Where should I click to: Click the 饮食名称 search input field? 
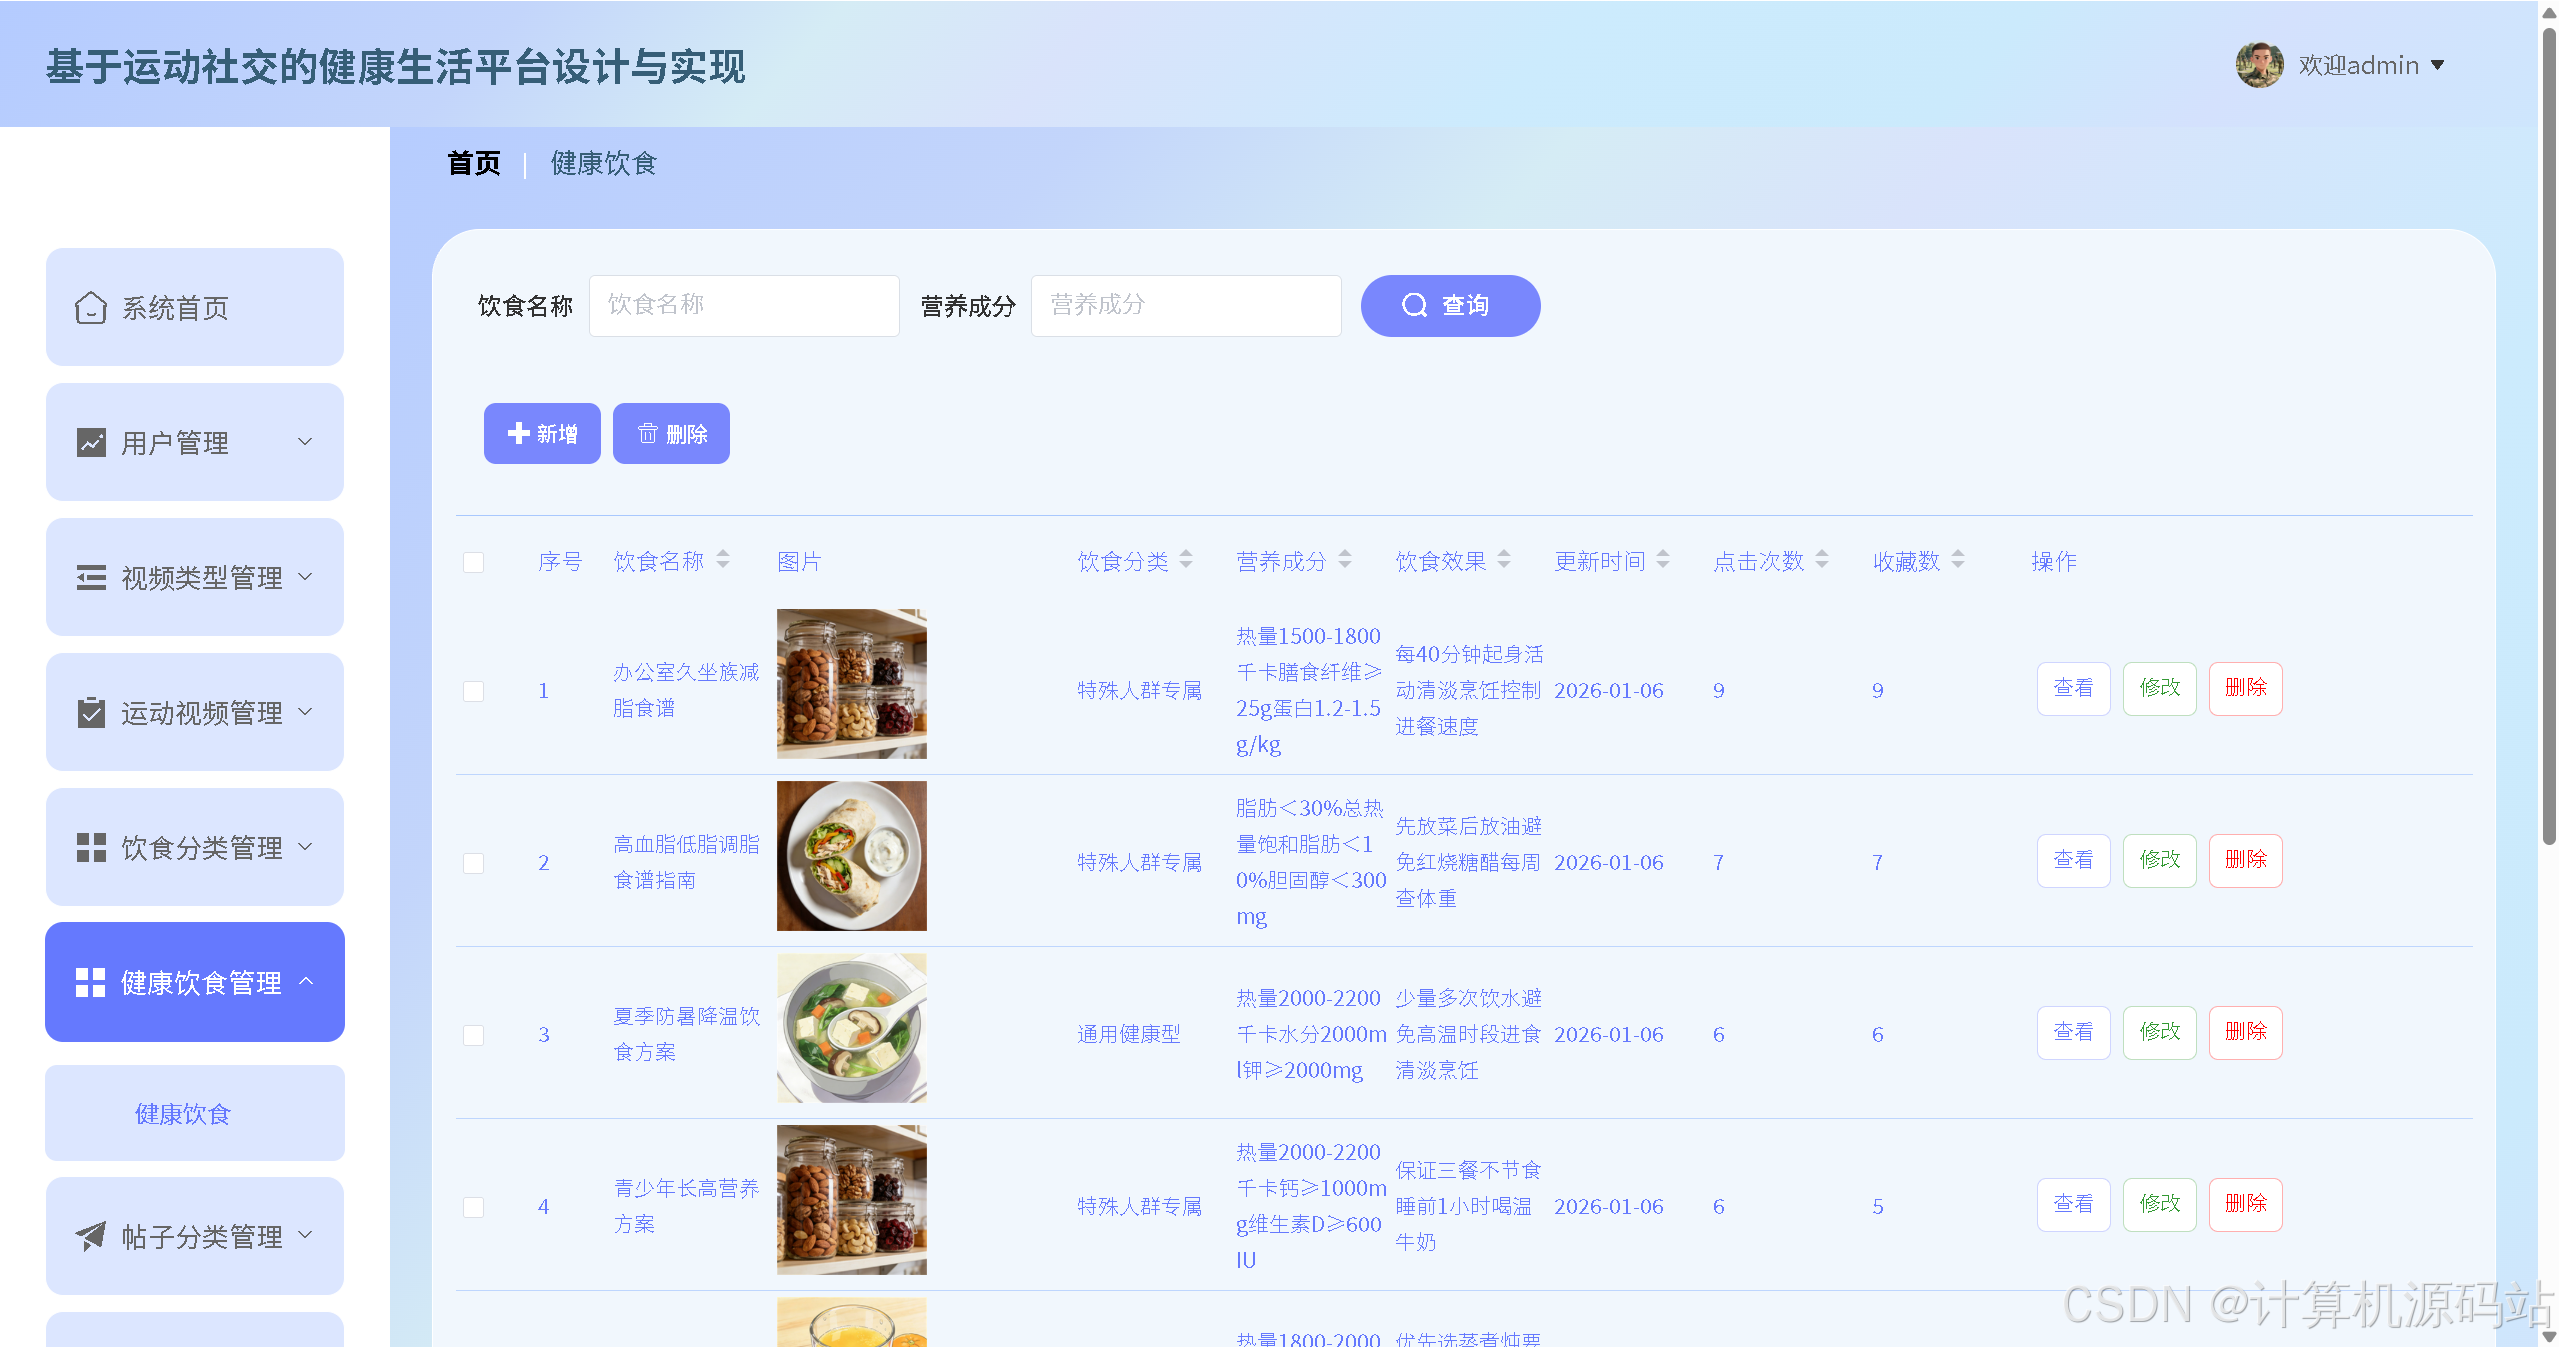click(x=744, y=306)
